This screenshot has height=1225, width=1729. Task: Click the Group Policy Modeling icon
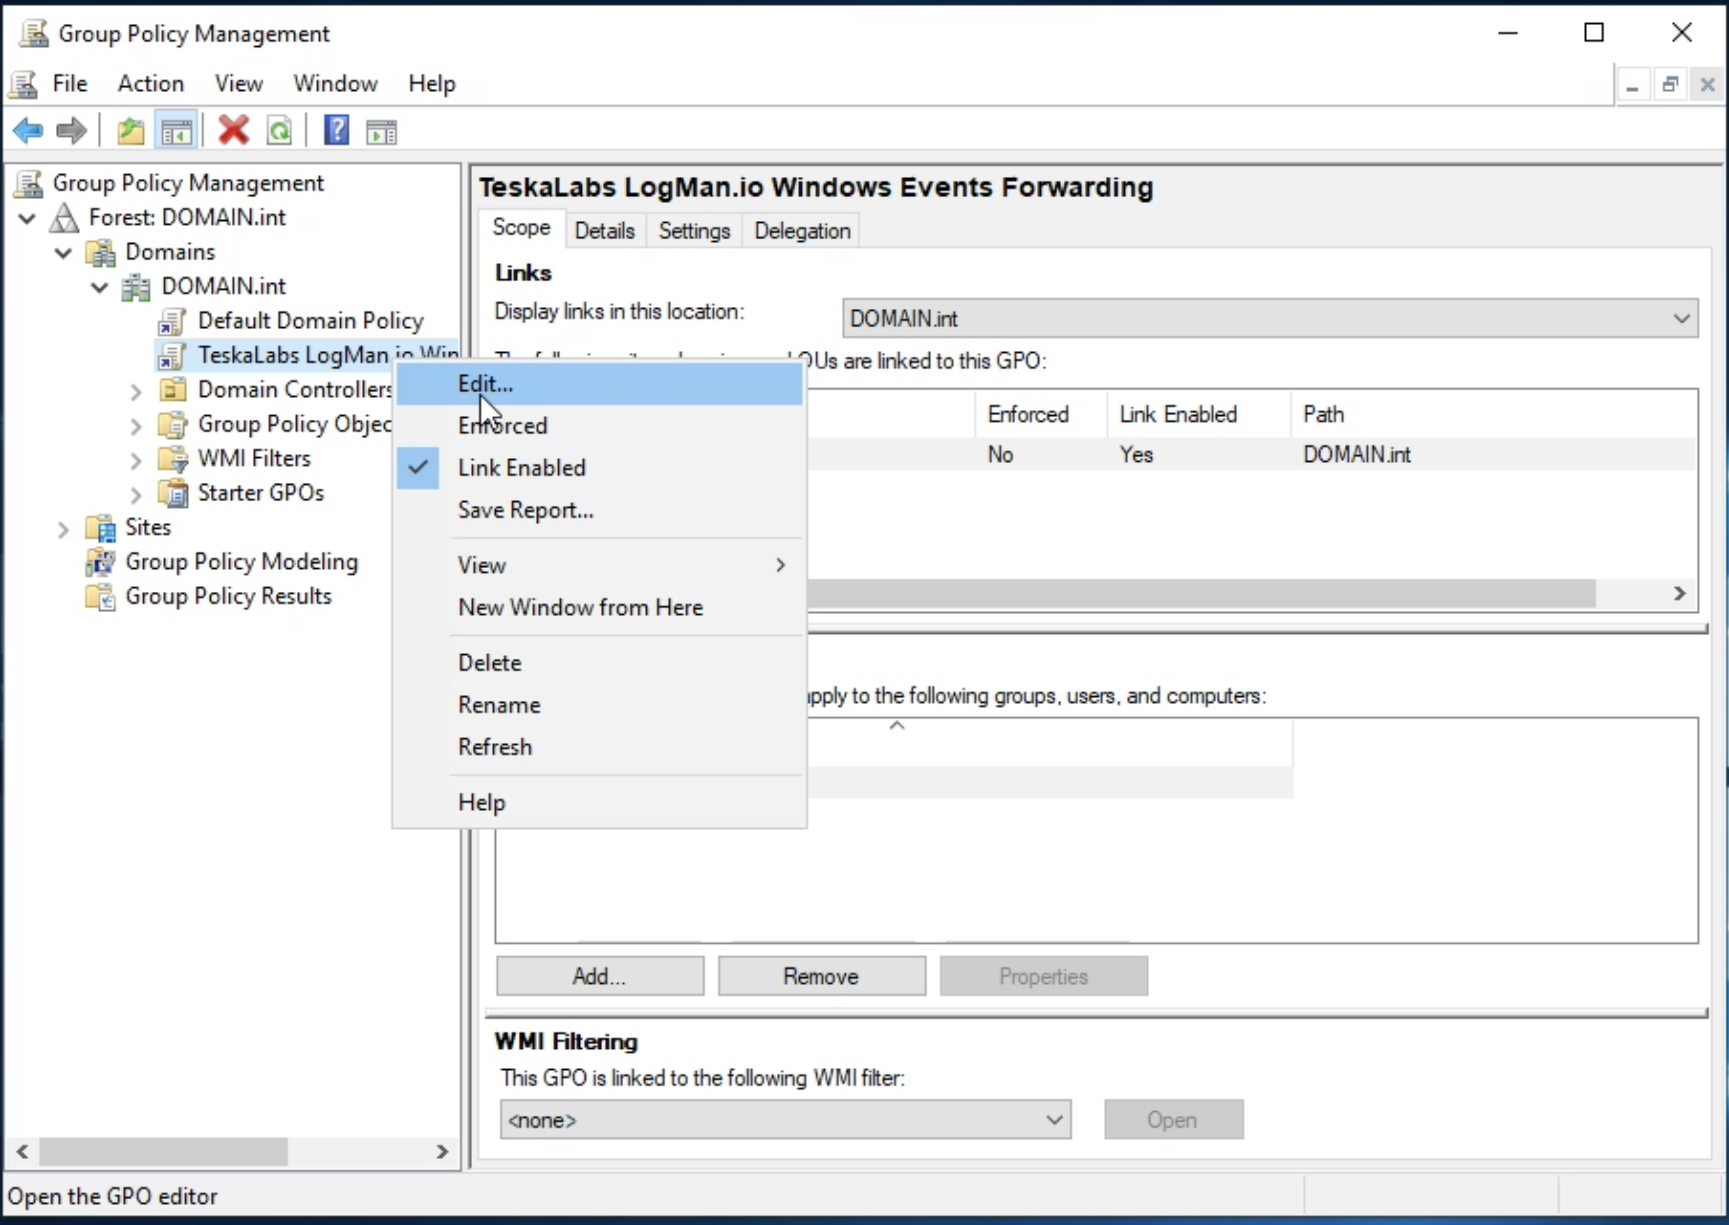pos(100,562)
